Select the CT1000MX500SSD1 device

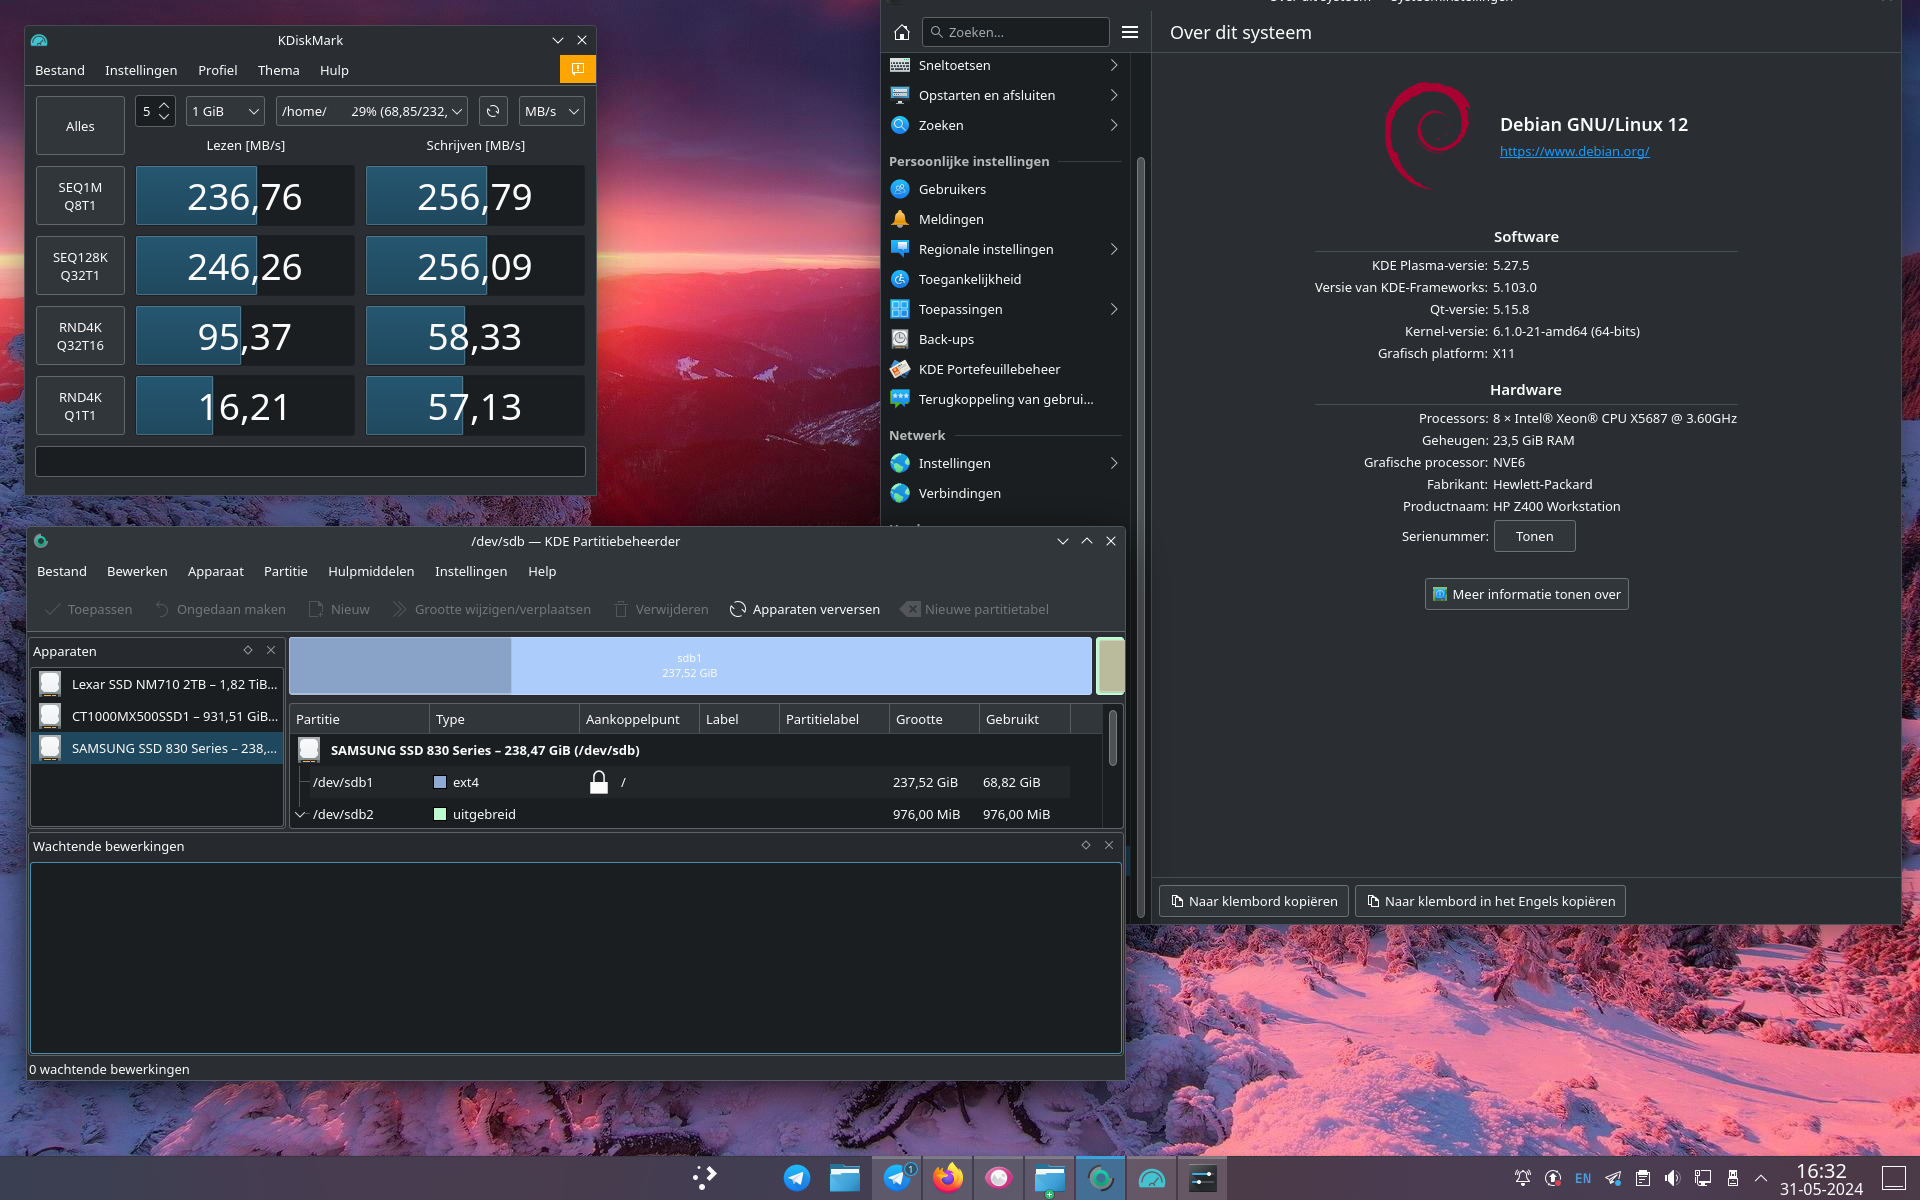158,716
